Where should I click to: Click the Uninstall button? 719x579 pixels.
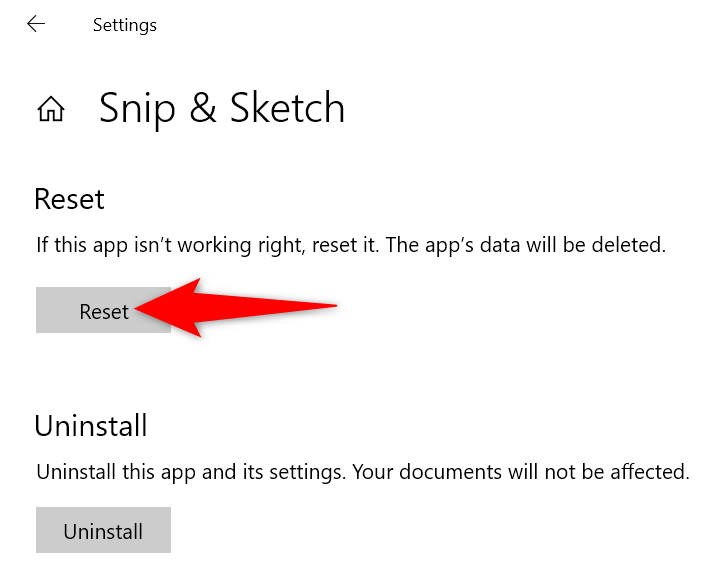(103, 531)
